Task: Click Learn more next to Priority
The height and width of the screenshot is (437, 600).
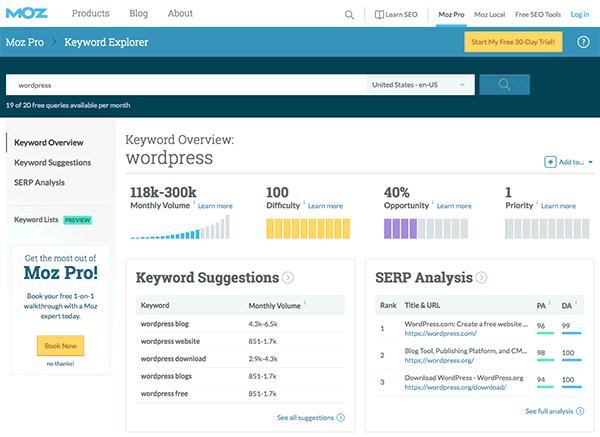Action: [558, 206]
